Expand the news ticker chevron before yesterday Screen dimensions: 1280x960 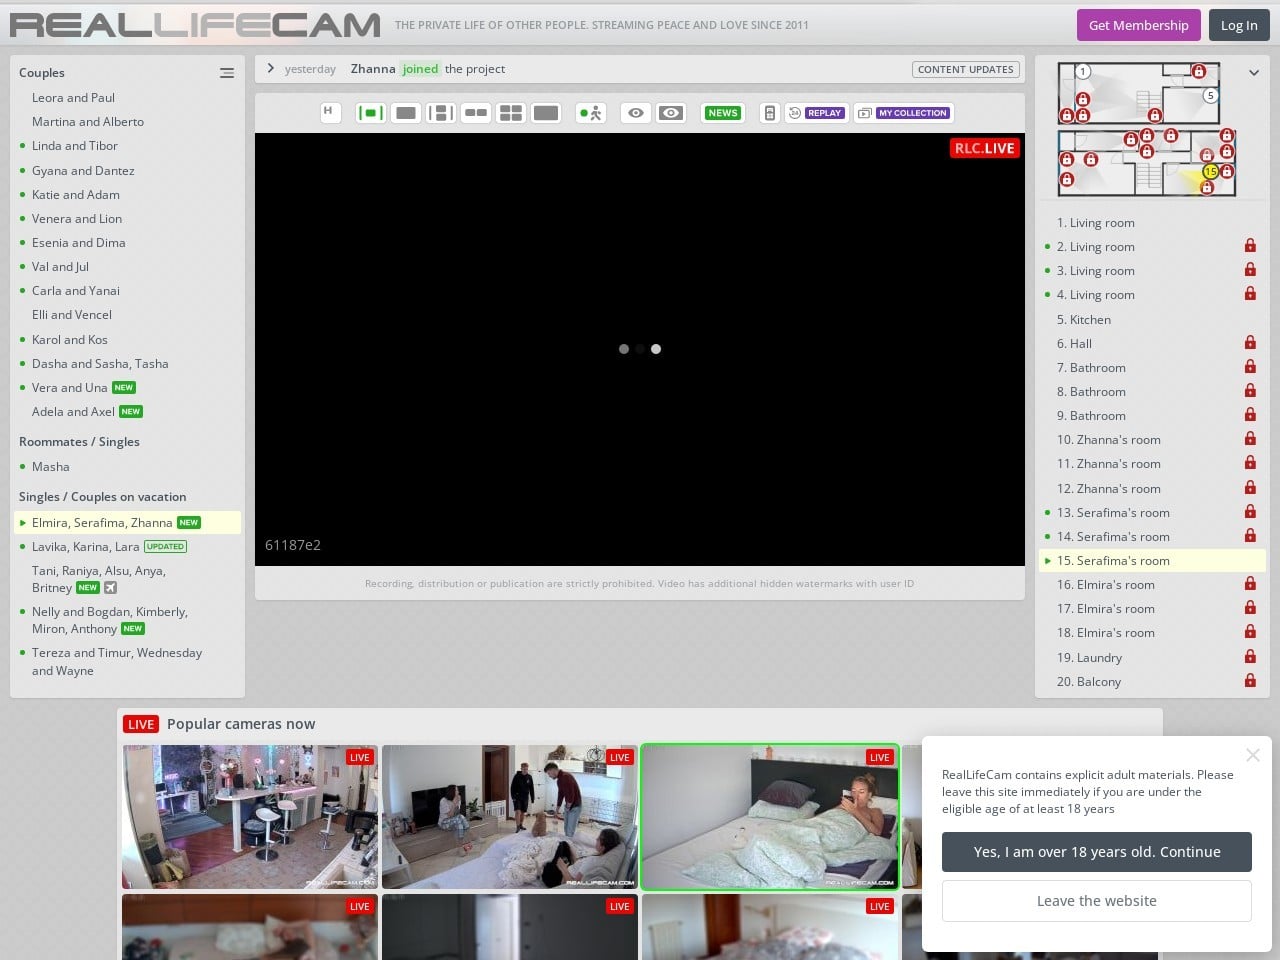click(x=270, y=68)
